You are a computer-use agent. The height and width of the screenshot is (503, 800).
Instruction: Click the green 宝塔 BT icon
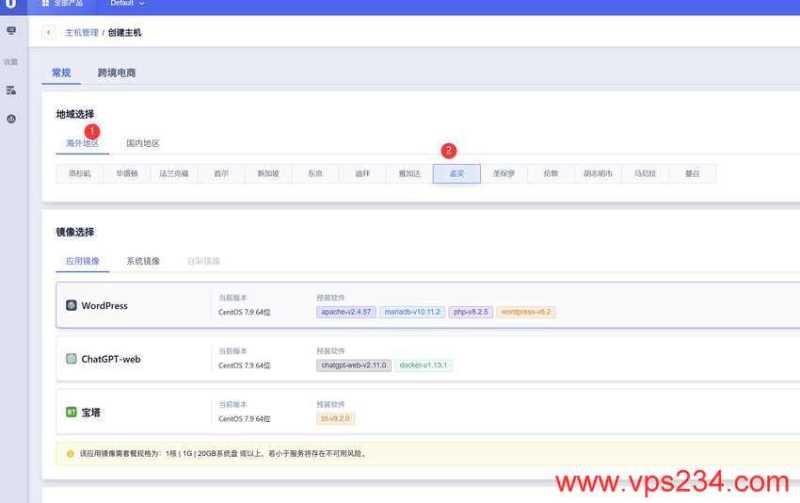coord(71,411)
